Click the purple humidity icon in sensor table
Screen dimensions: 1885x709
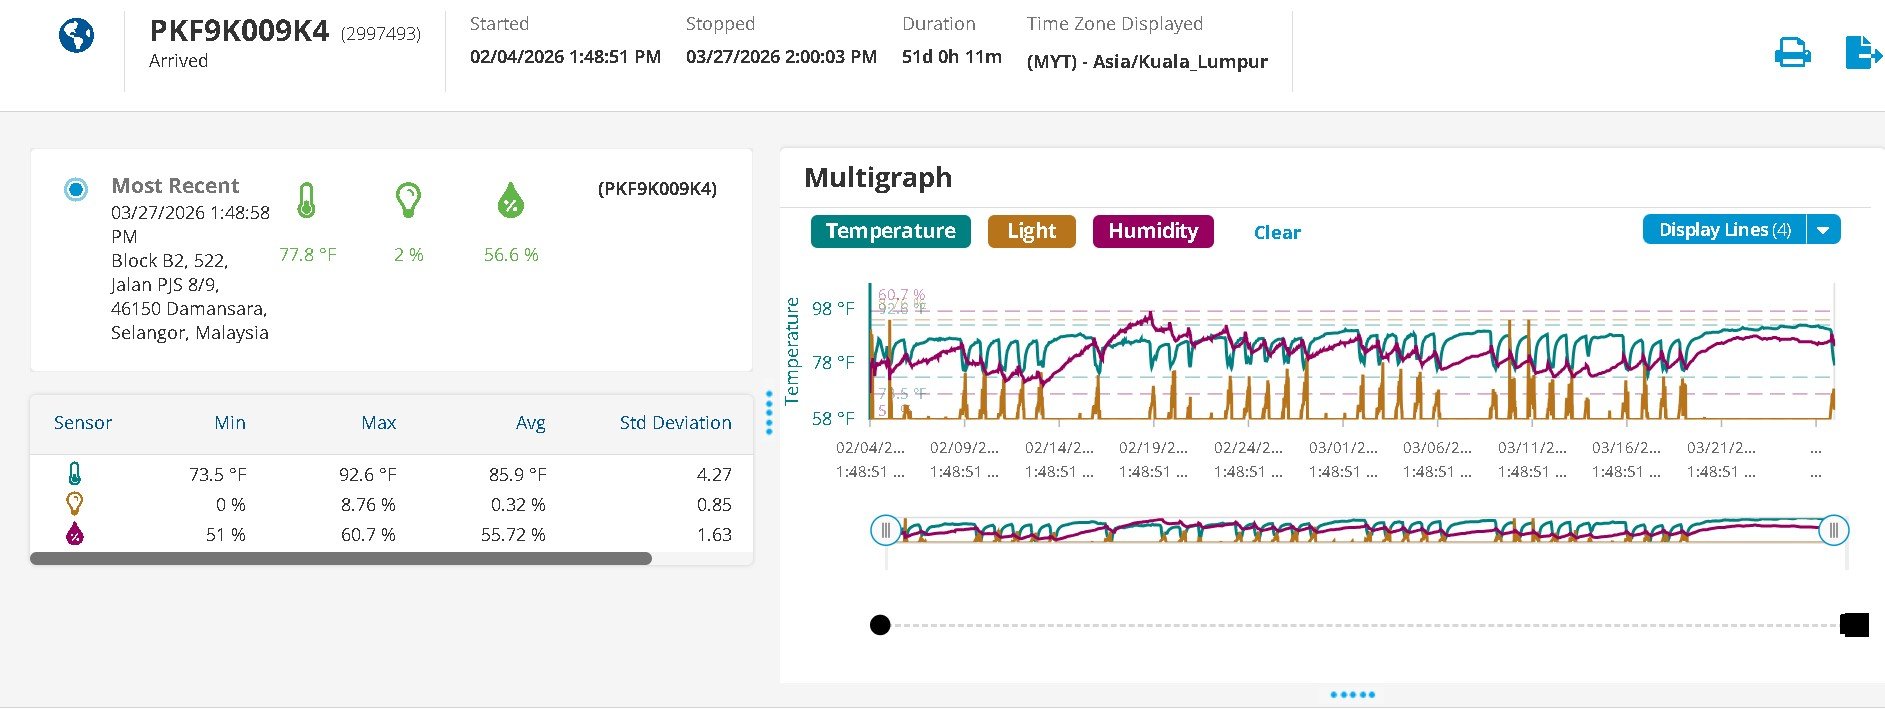75,535
